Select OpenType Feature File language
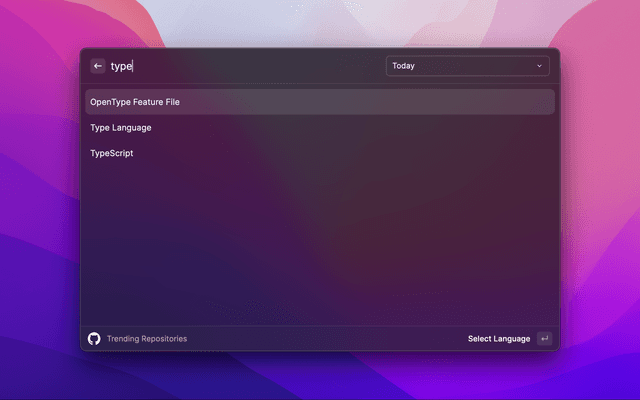 click(x=135, y=102)
